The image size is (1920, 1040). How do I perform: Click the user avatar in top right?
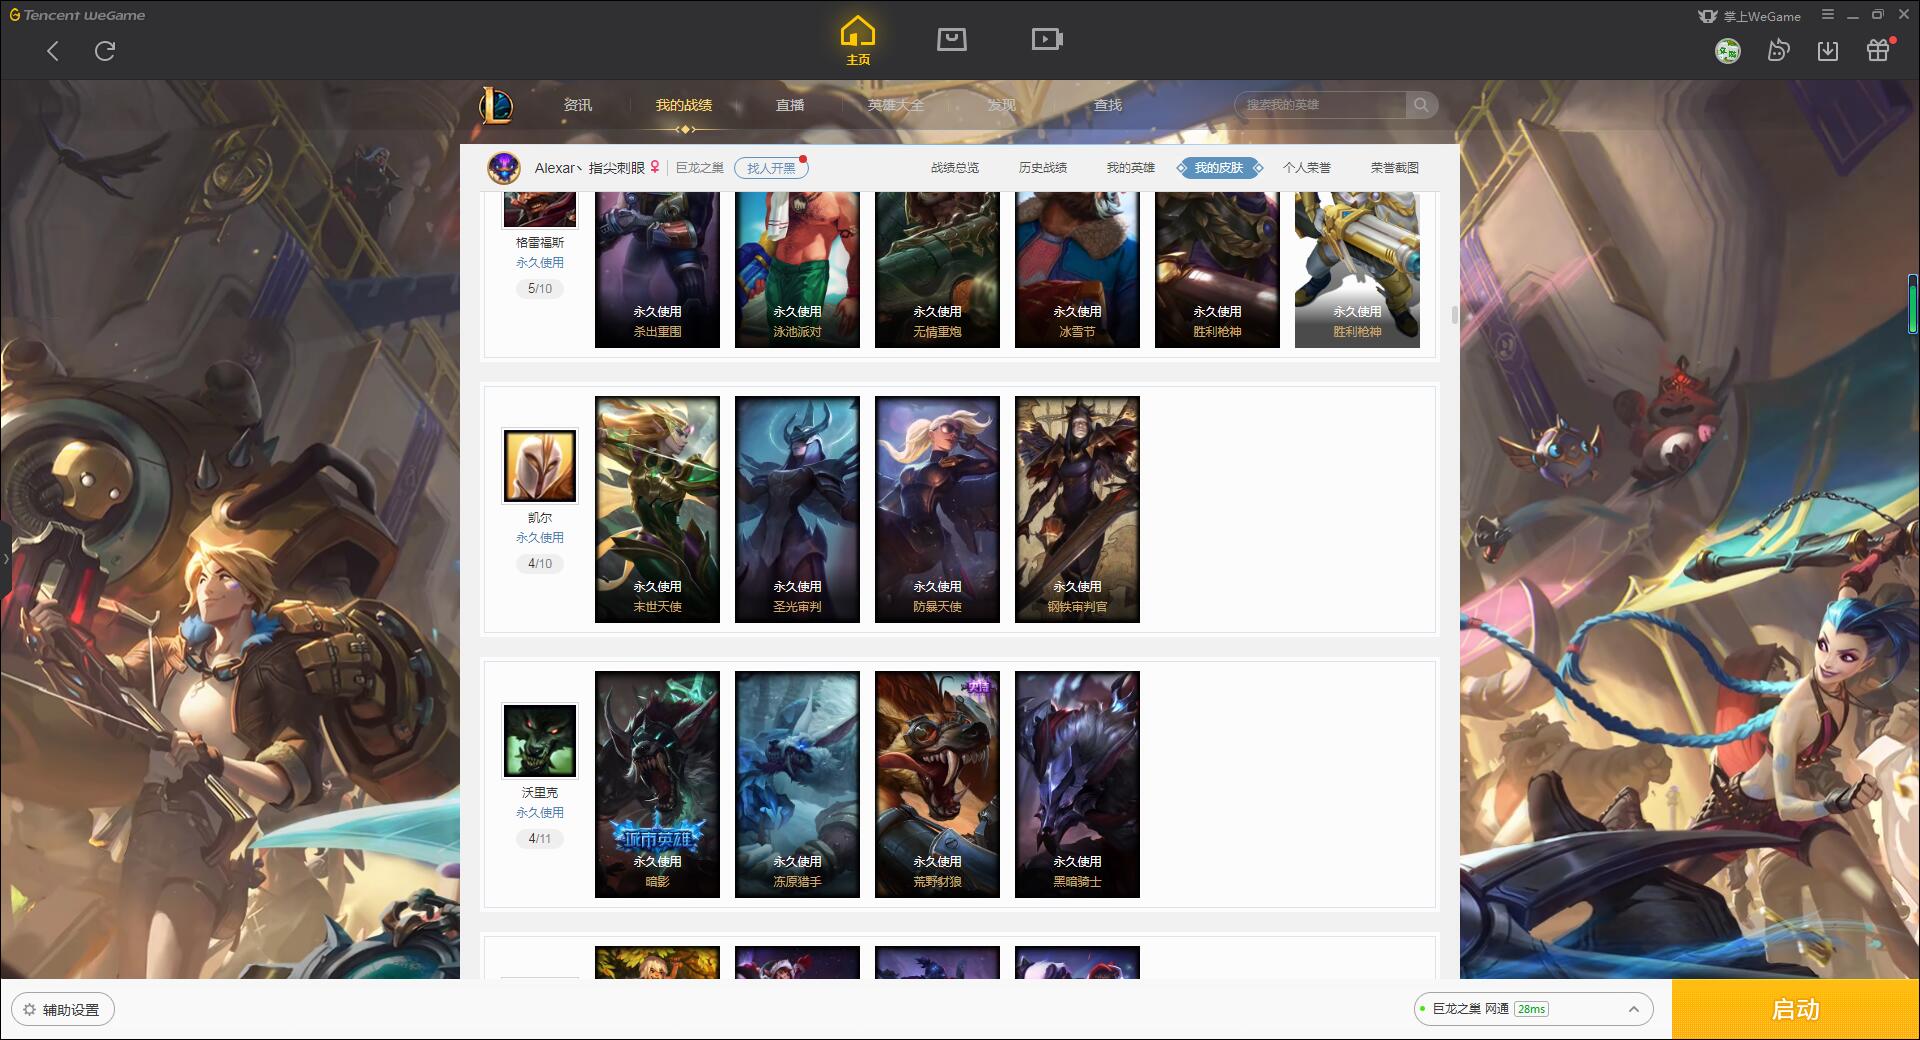[1727, 51]
